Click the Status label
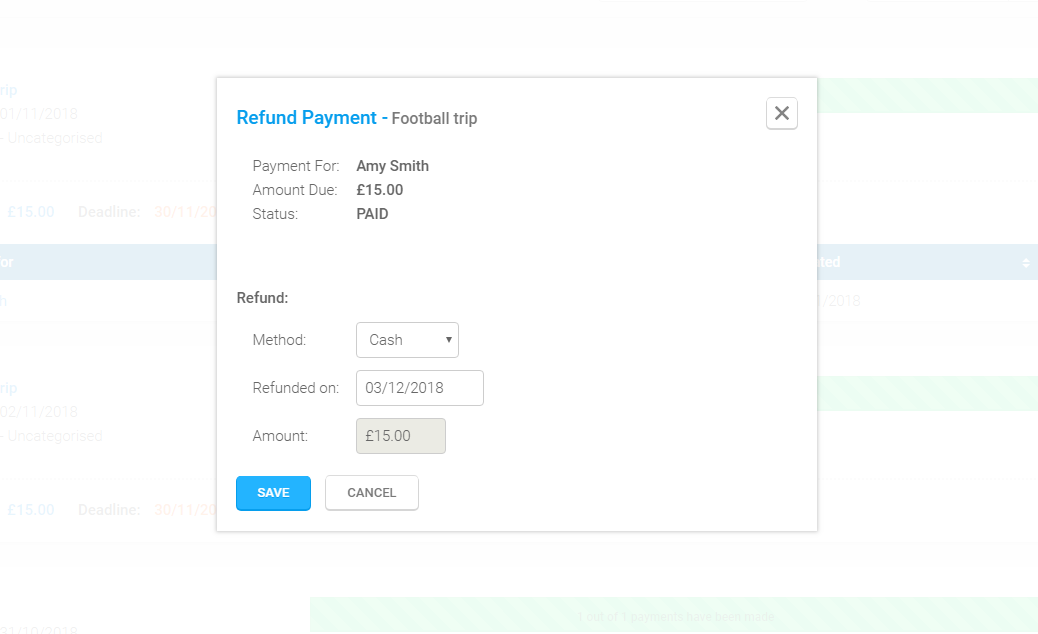The image size is (1038, 634). coord(275,214)
